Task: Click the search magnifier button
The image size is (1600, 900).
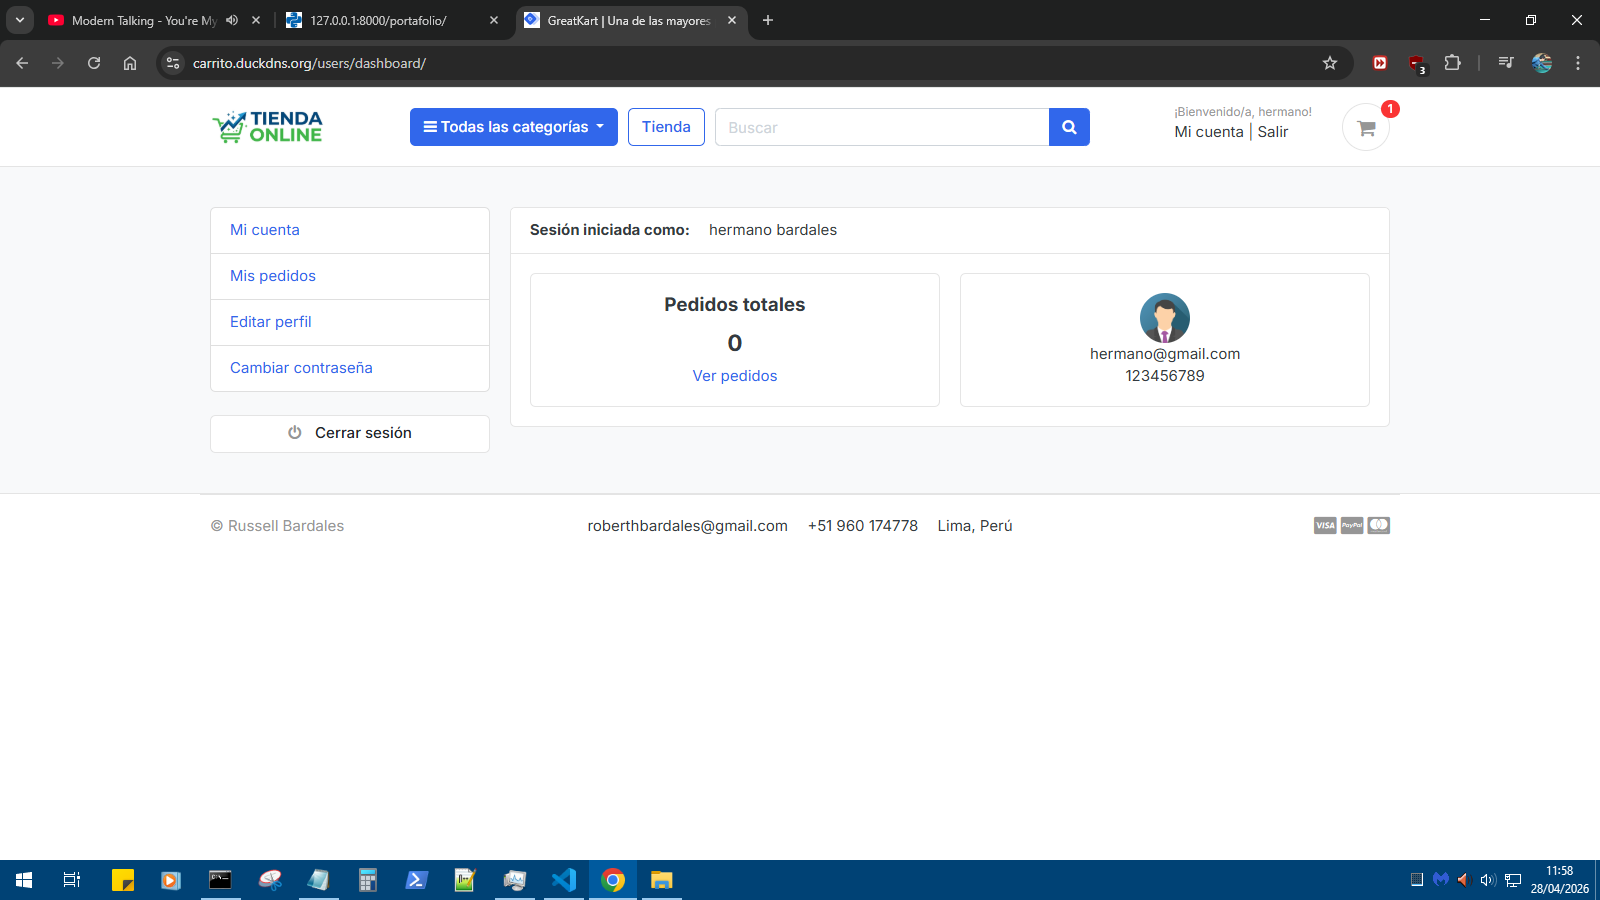Action: click(1069, 127)
